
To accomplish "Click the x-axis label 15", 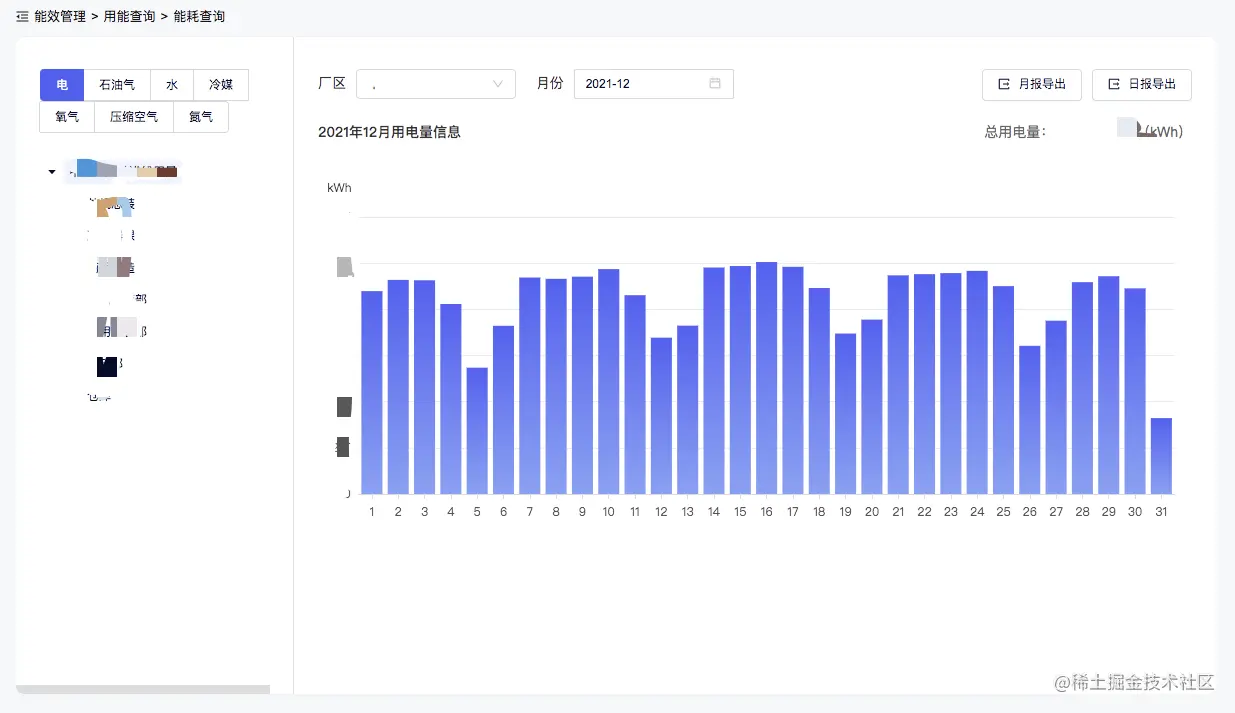I will (740, 512).
